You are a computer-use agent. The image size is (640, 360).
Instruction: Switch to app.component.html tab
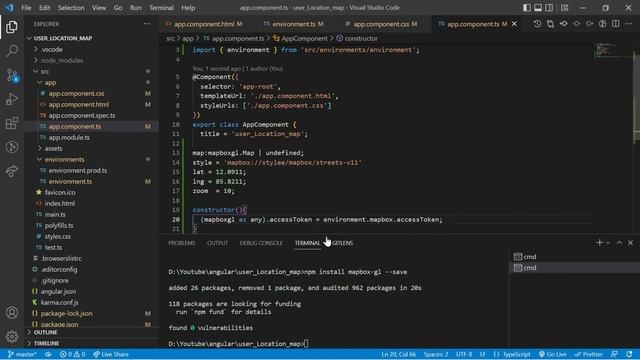(x=204, y=24)
